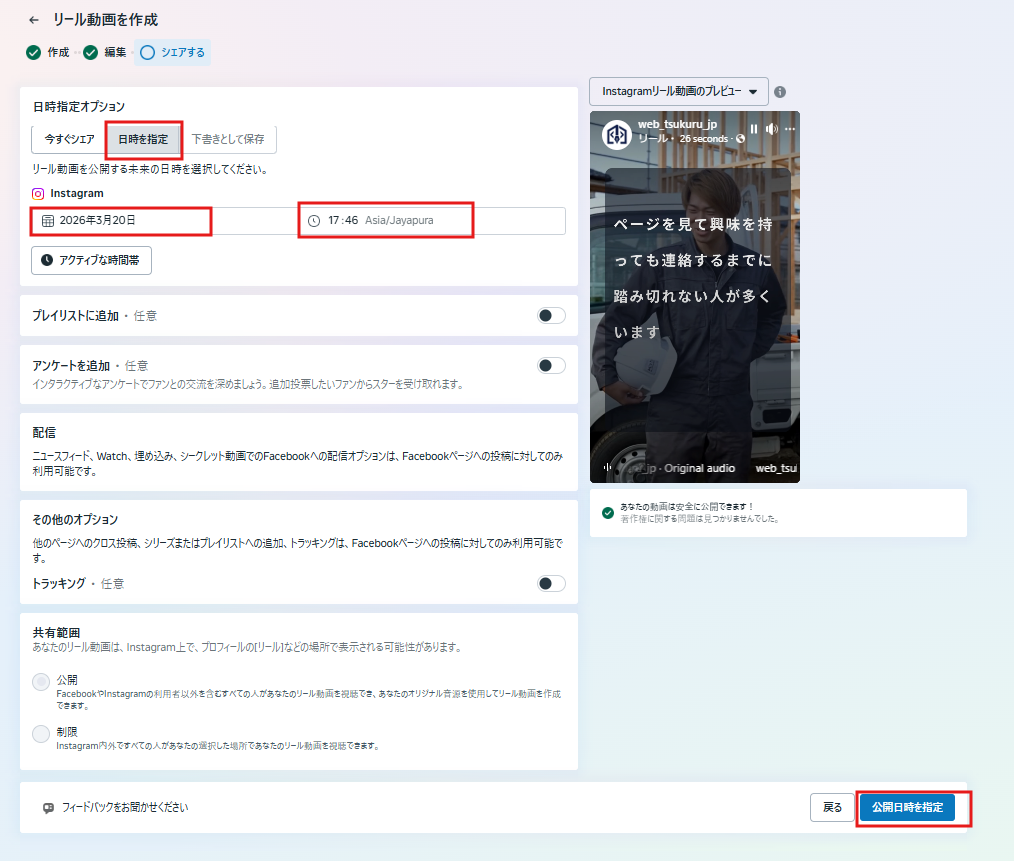This screenshot has width=1014, height=861.
Task: Select the 制限 radio button
Action: [x=41, y=734]
